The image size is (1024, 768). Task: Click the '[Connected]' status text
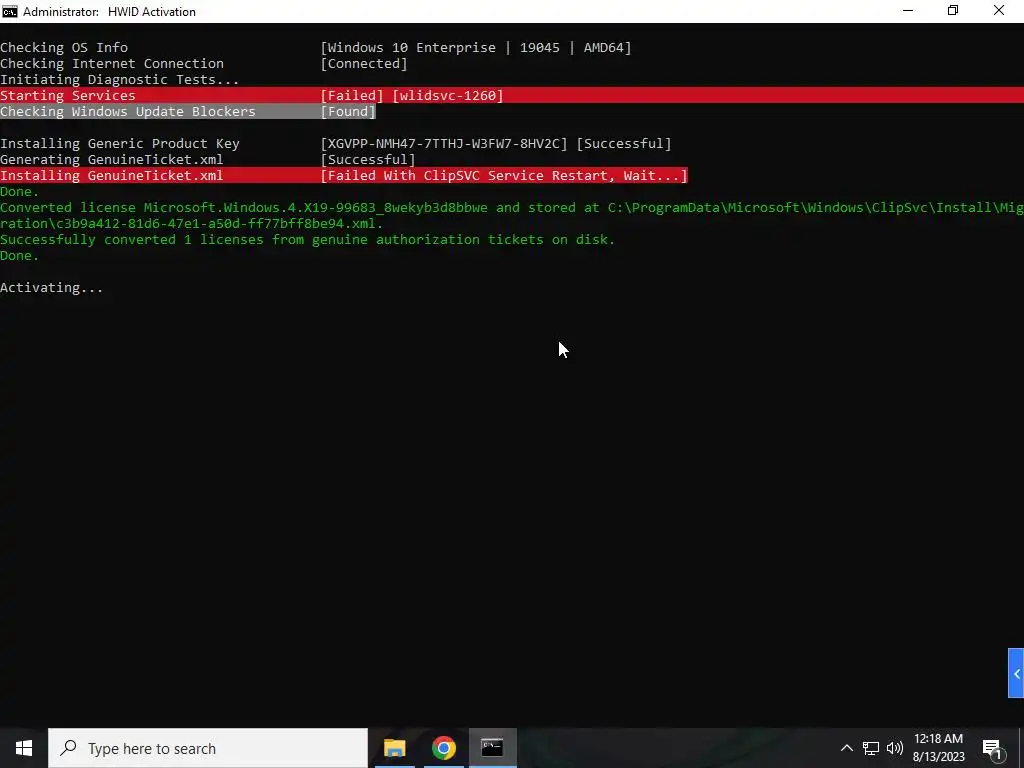click(364, 63)
